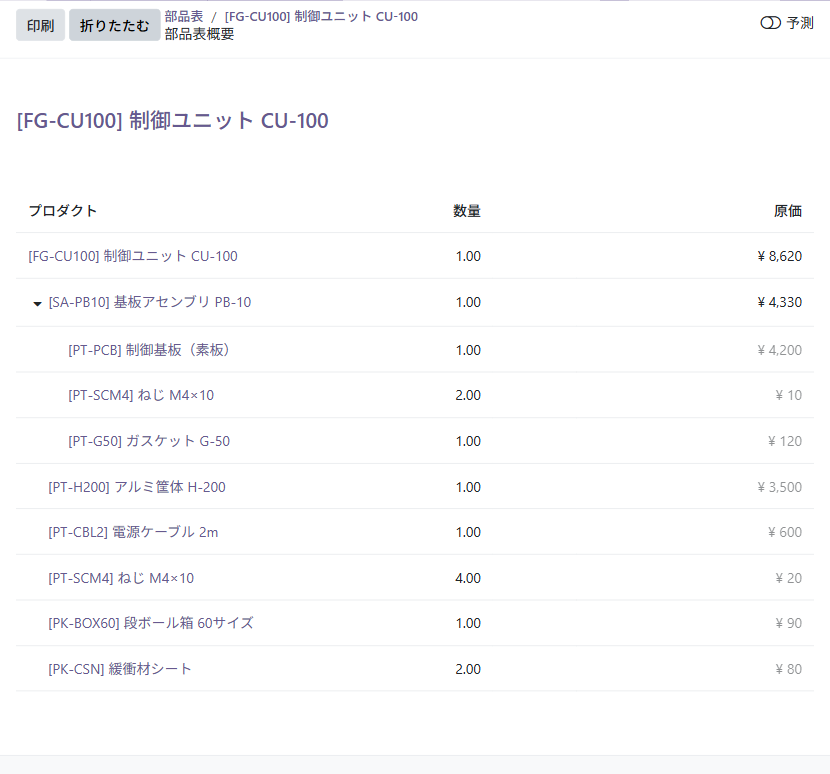Select the ¥ 10 cost value
Viewport: 830px width, 774px height.
(x=789, y=395)
